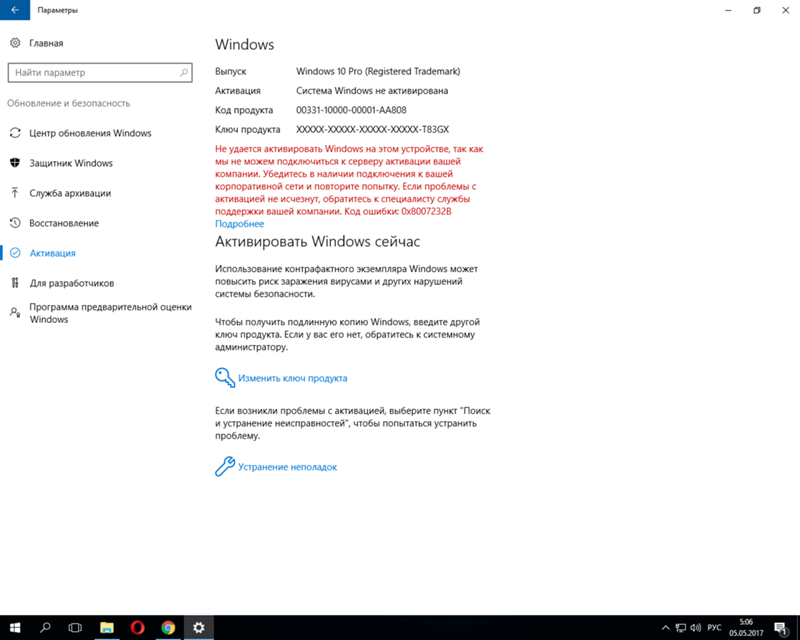Click the Восстановление history icon
800x640 pixels.
[x=15, y=223]
